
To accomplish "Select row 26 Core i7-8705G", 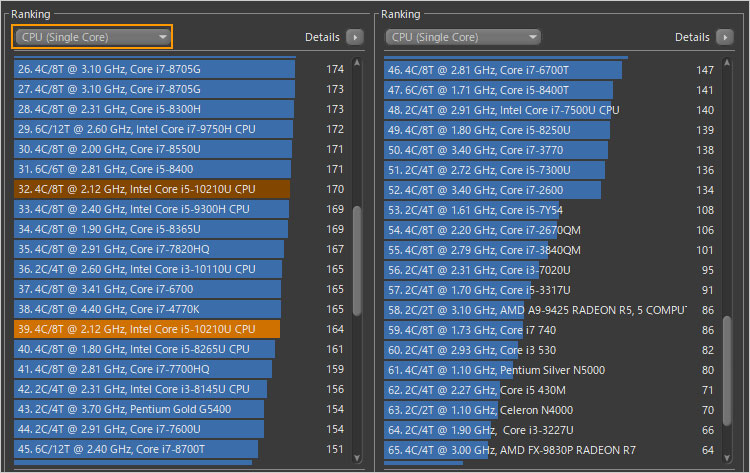I will pos(179,69).
